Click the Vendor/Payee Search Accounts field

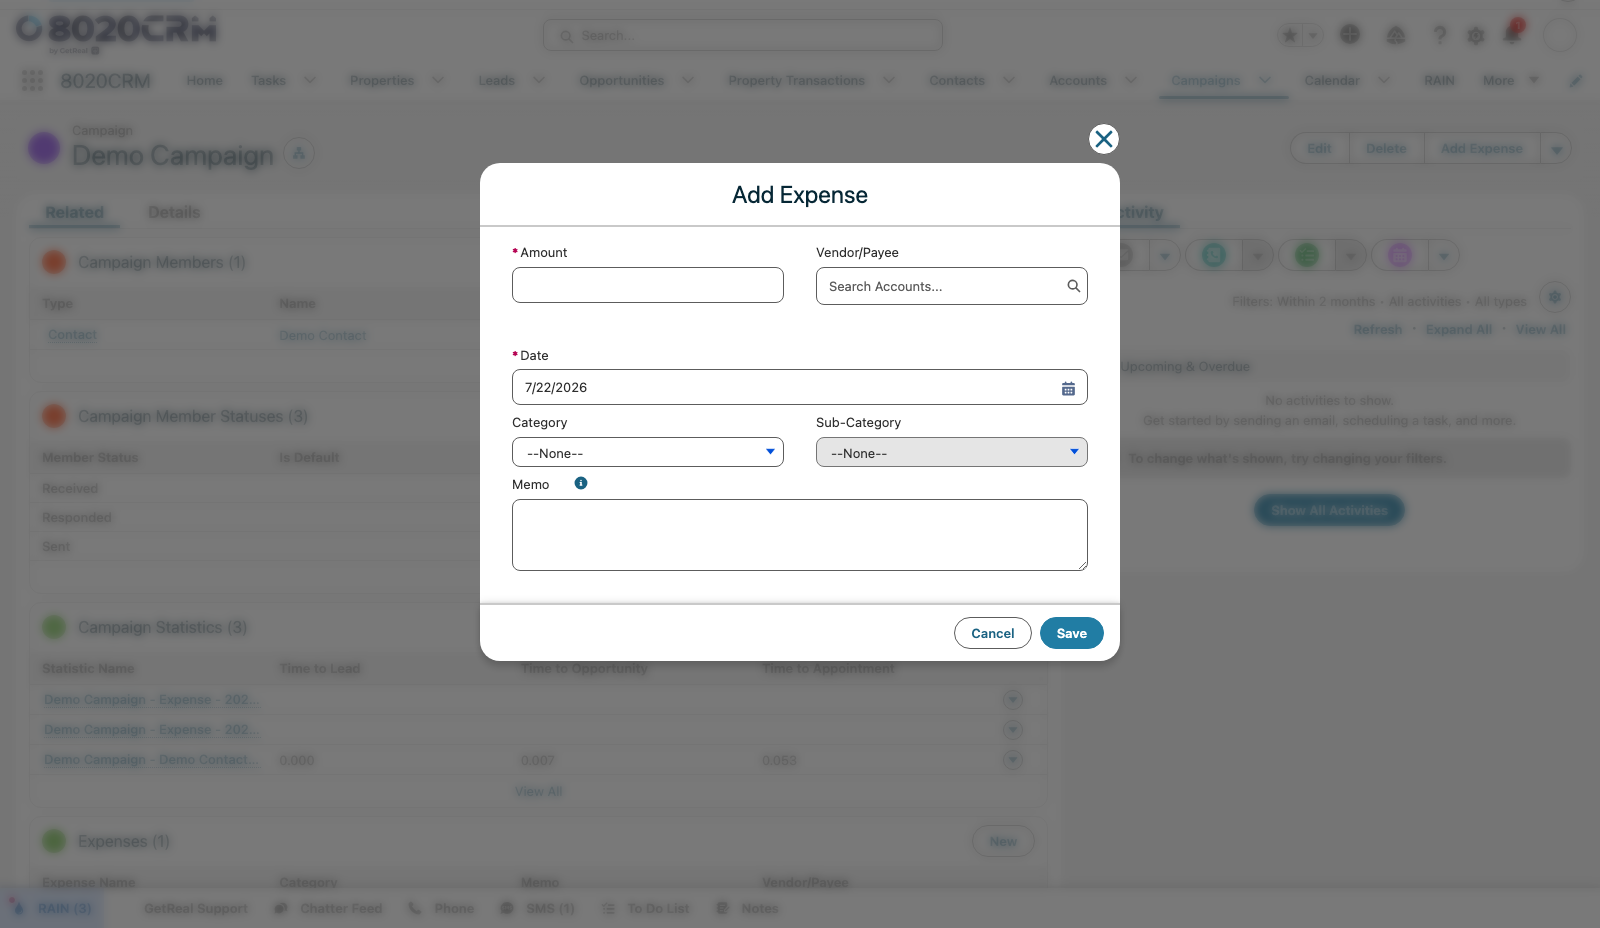951,286
